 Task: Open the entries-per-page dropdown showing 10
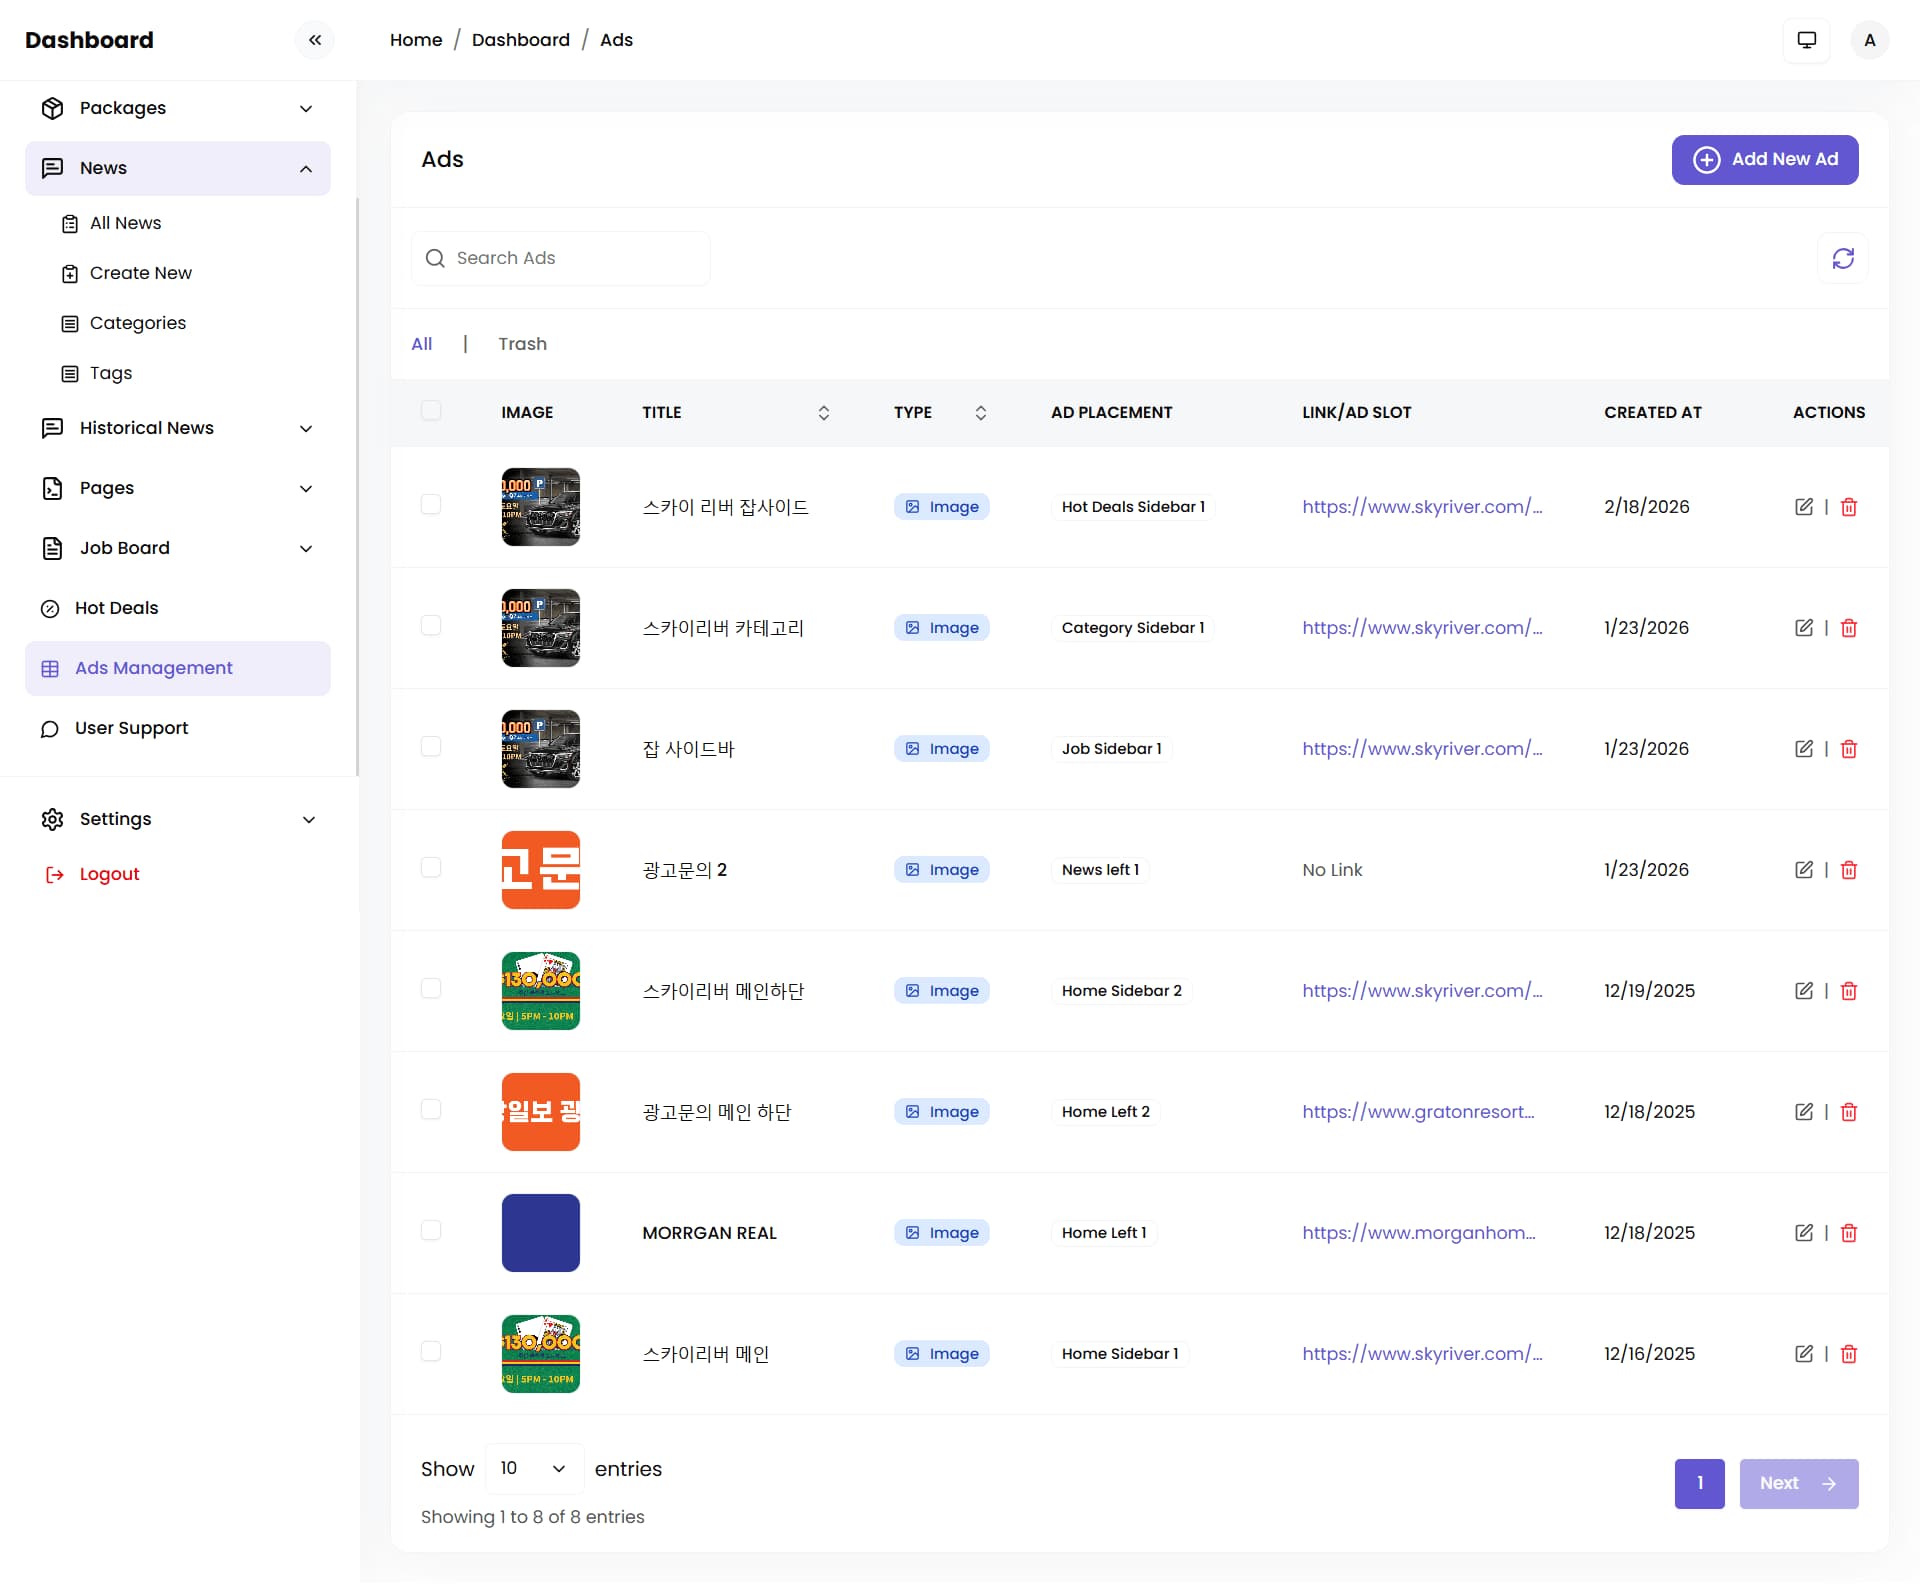point(534,1468)
